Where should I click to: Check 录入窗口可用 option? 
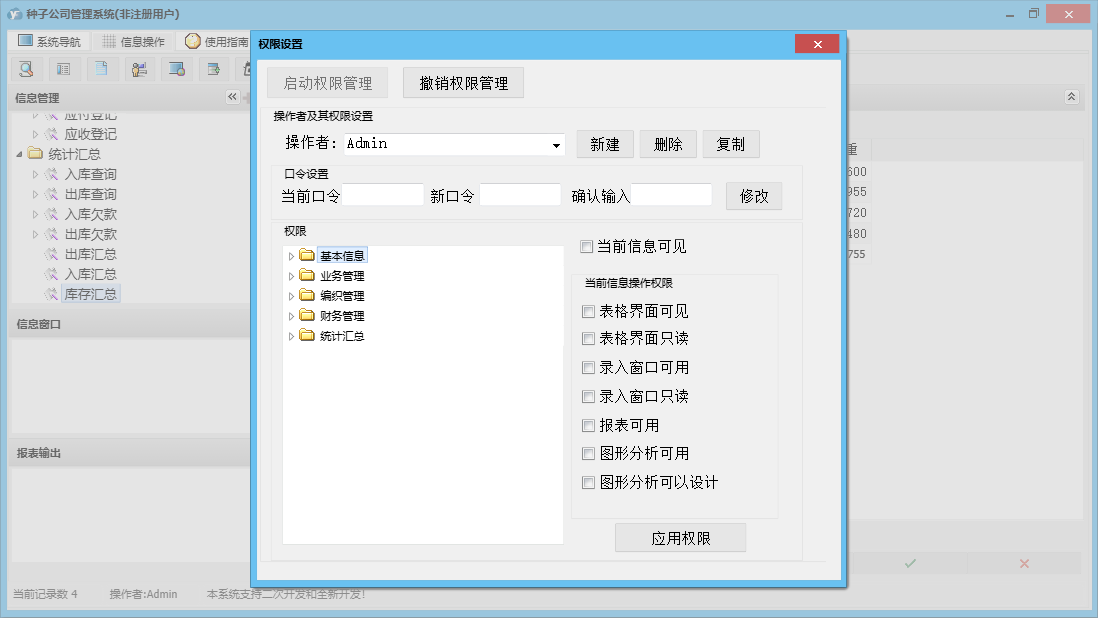coord(588,367)
